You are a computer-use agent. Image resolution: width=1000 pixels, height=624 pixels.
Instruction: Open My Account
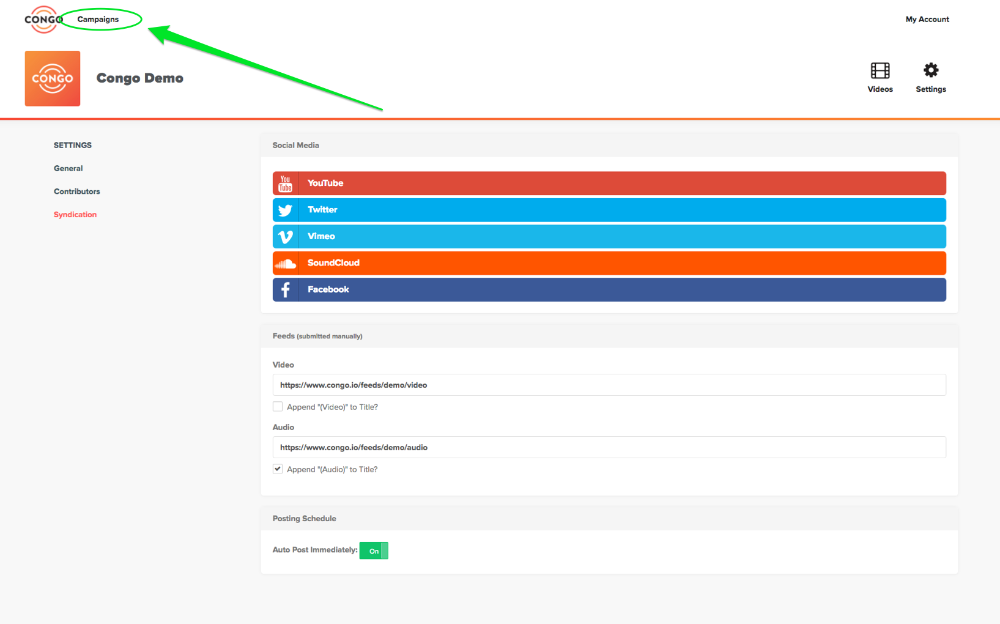927,19
